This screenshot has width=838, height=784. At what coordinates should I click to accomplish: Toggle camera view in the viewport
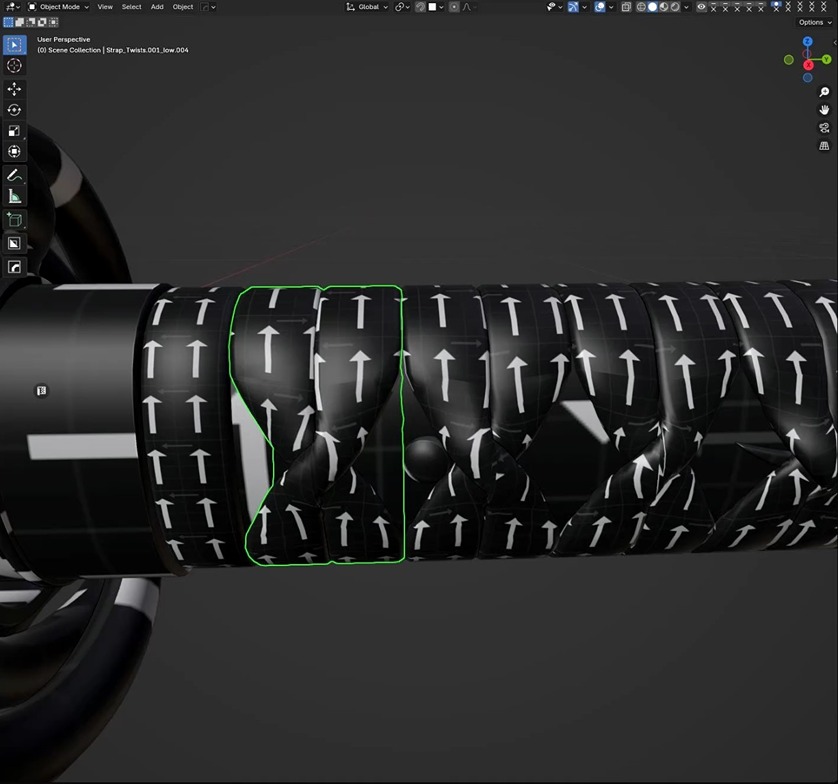click(x=824, y=128)
